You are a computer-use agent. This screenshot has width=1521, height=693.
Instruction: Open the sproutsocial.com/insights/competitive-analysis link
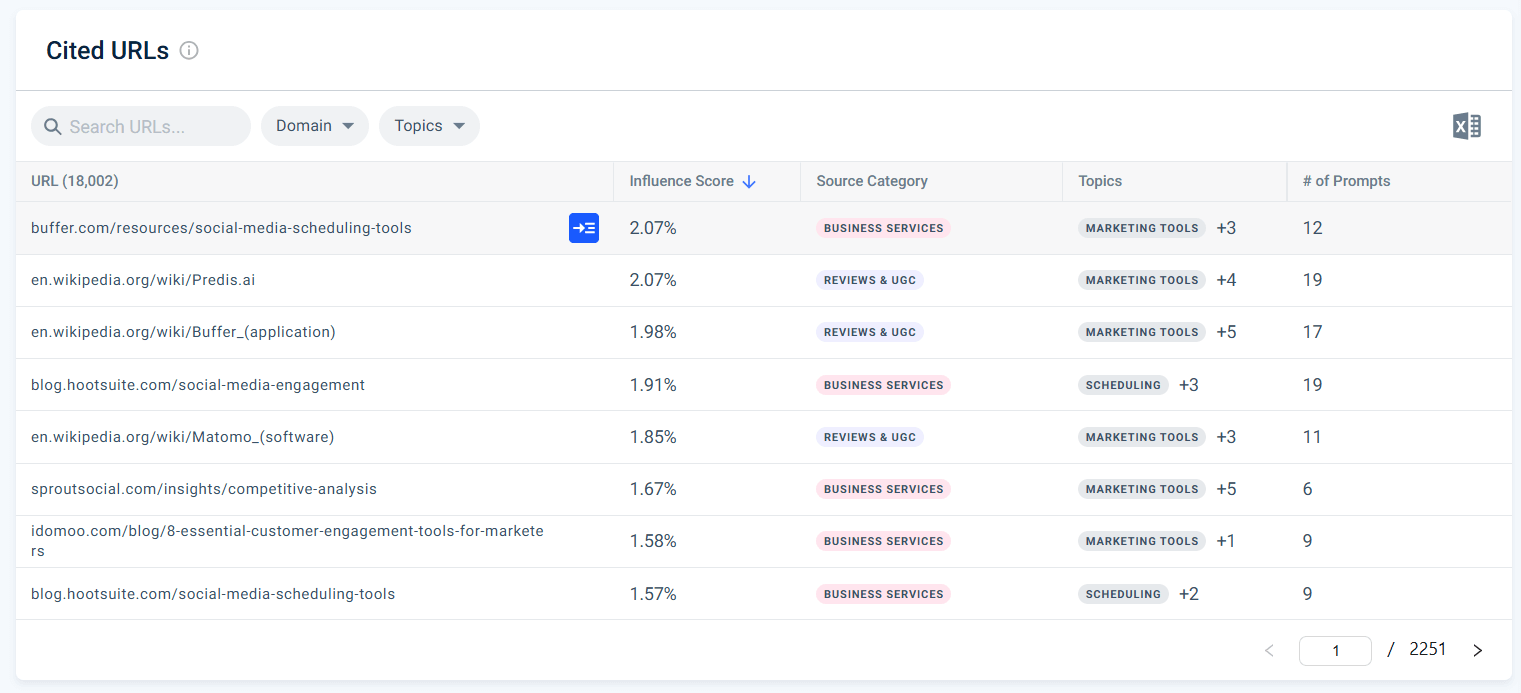tap(203, 489)
